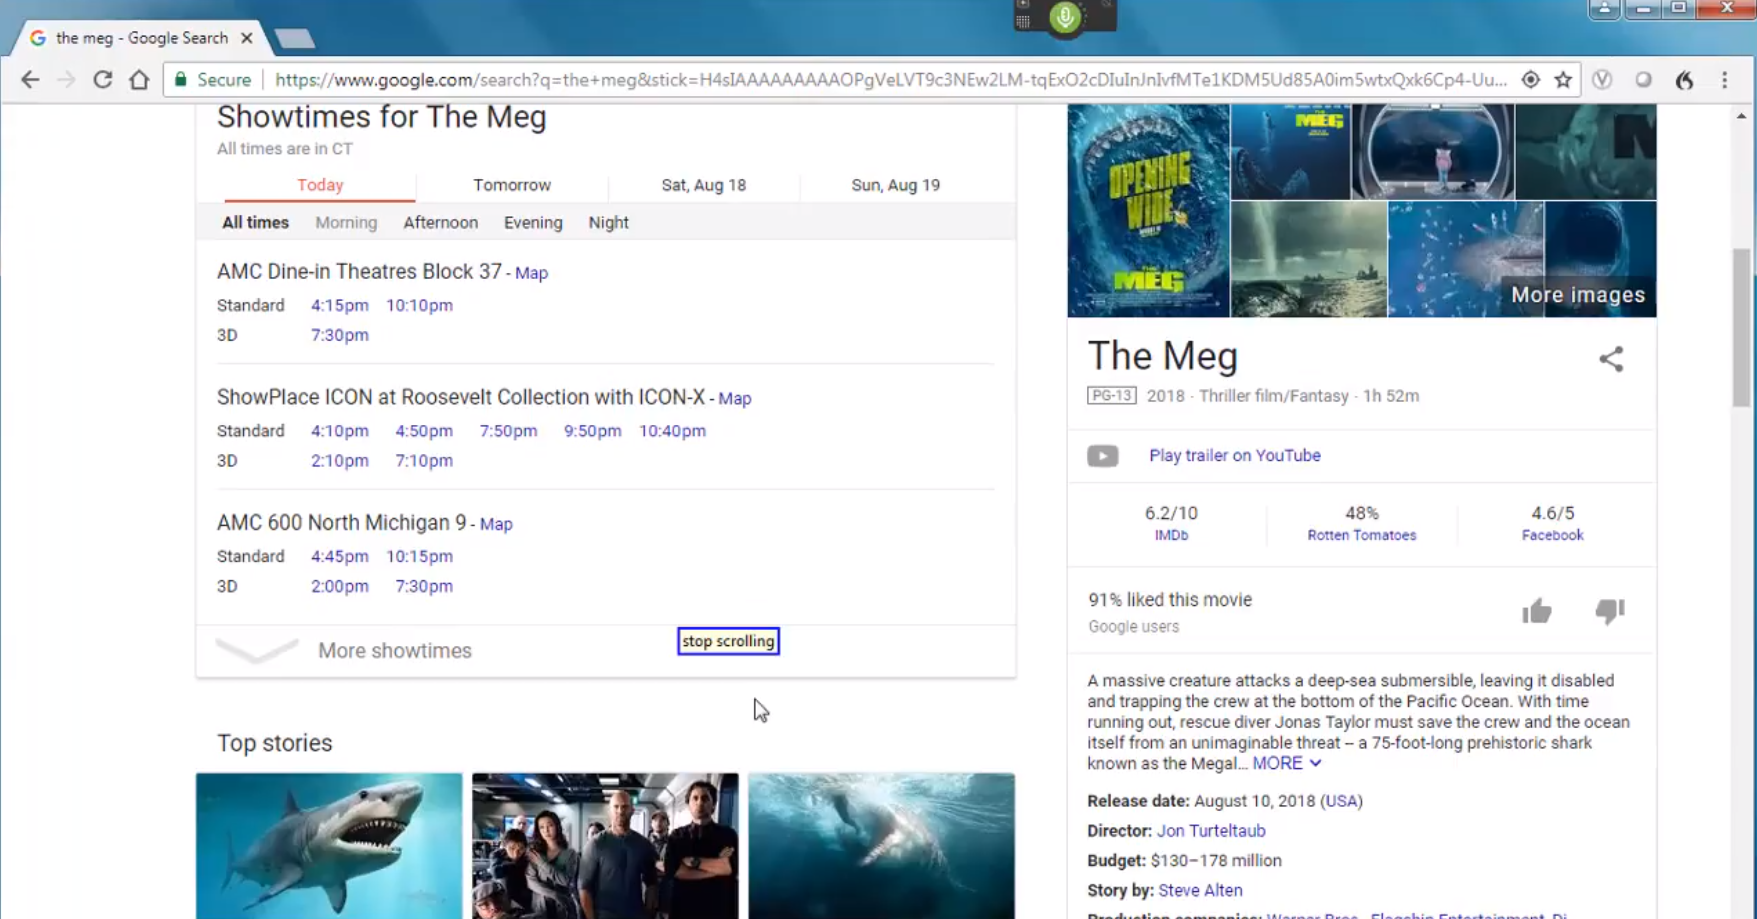Filter showtimes by Afternoon
This screenshot has width=1757, height=919.
pos(440,223)
